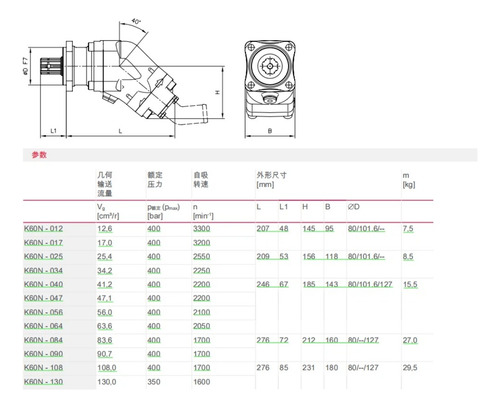This screenshot has height=408, width=500.
Task: Click displacement value 56,0
Action: pos(105,312)
